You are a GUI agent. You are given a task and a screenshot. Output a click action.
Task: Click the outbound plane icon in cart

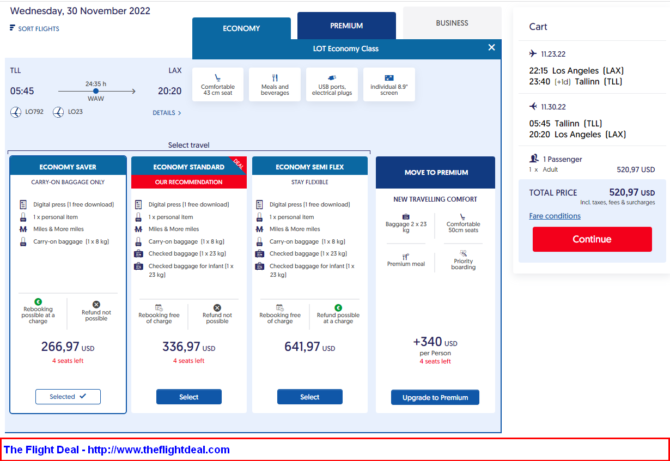533,53
